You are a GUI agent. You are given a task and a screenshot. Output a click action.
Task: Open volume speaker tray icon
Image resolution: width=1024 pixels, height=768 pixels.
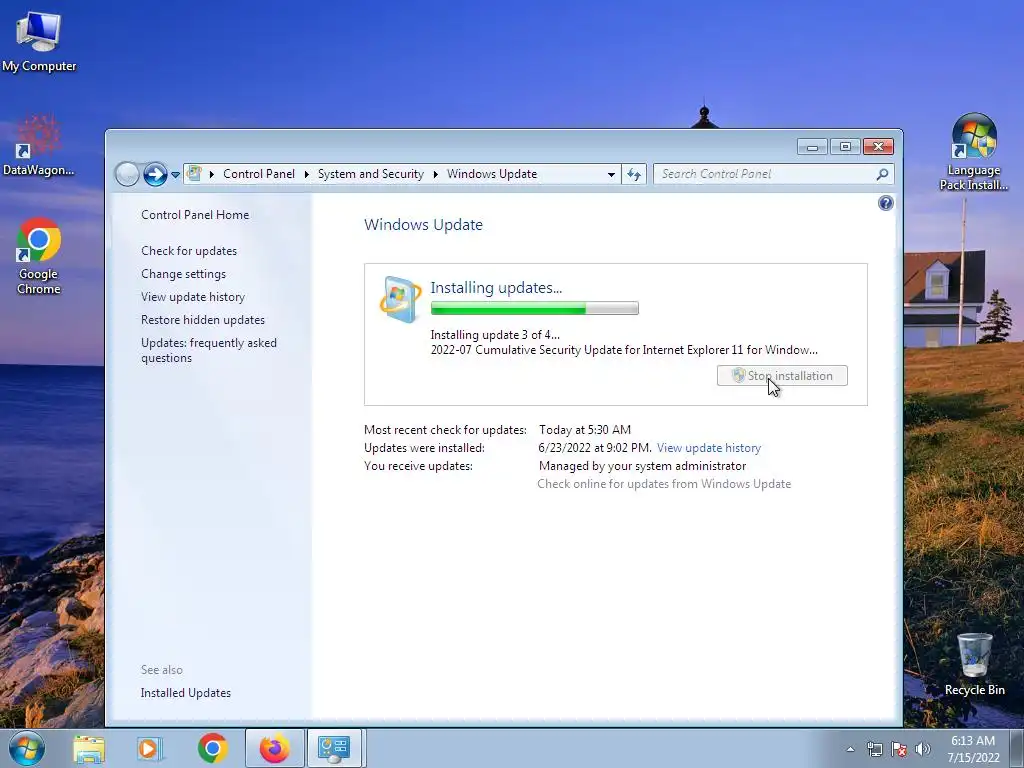click(923, 749)
